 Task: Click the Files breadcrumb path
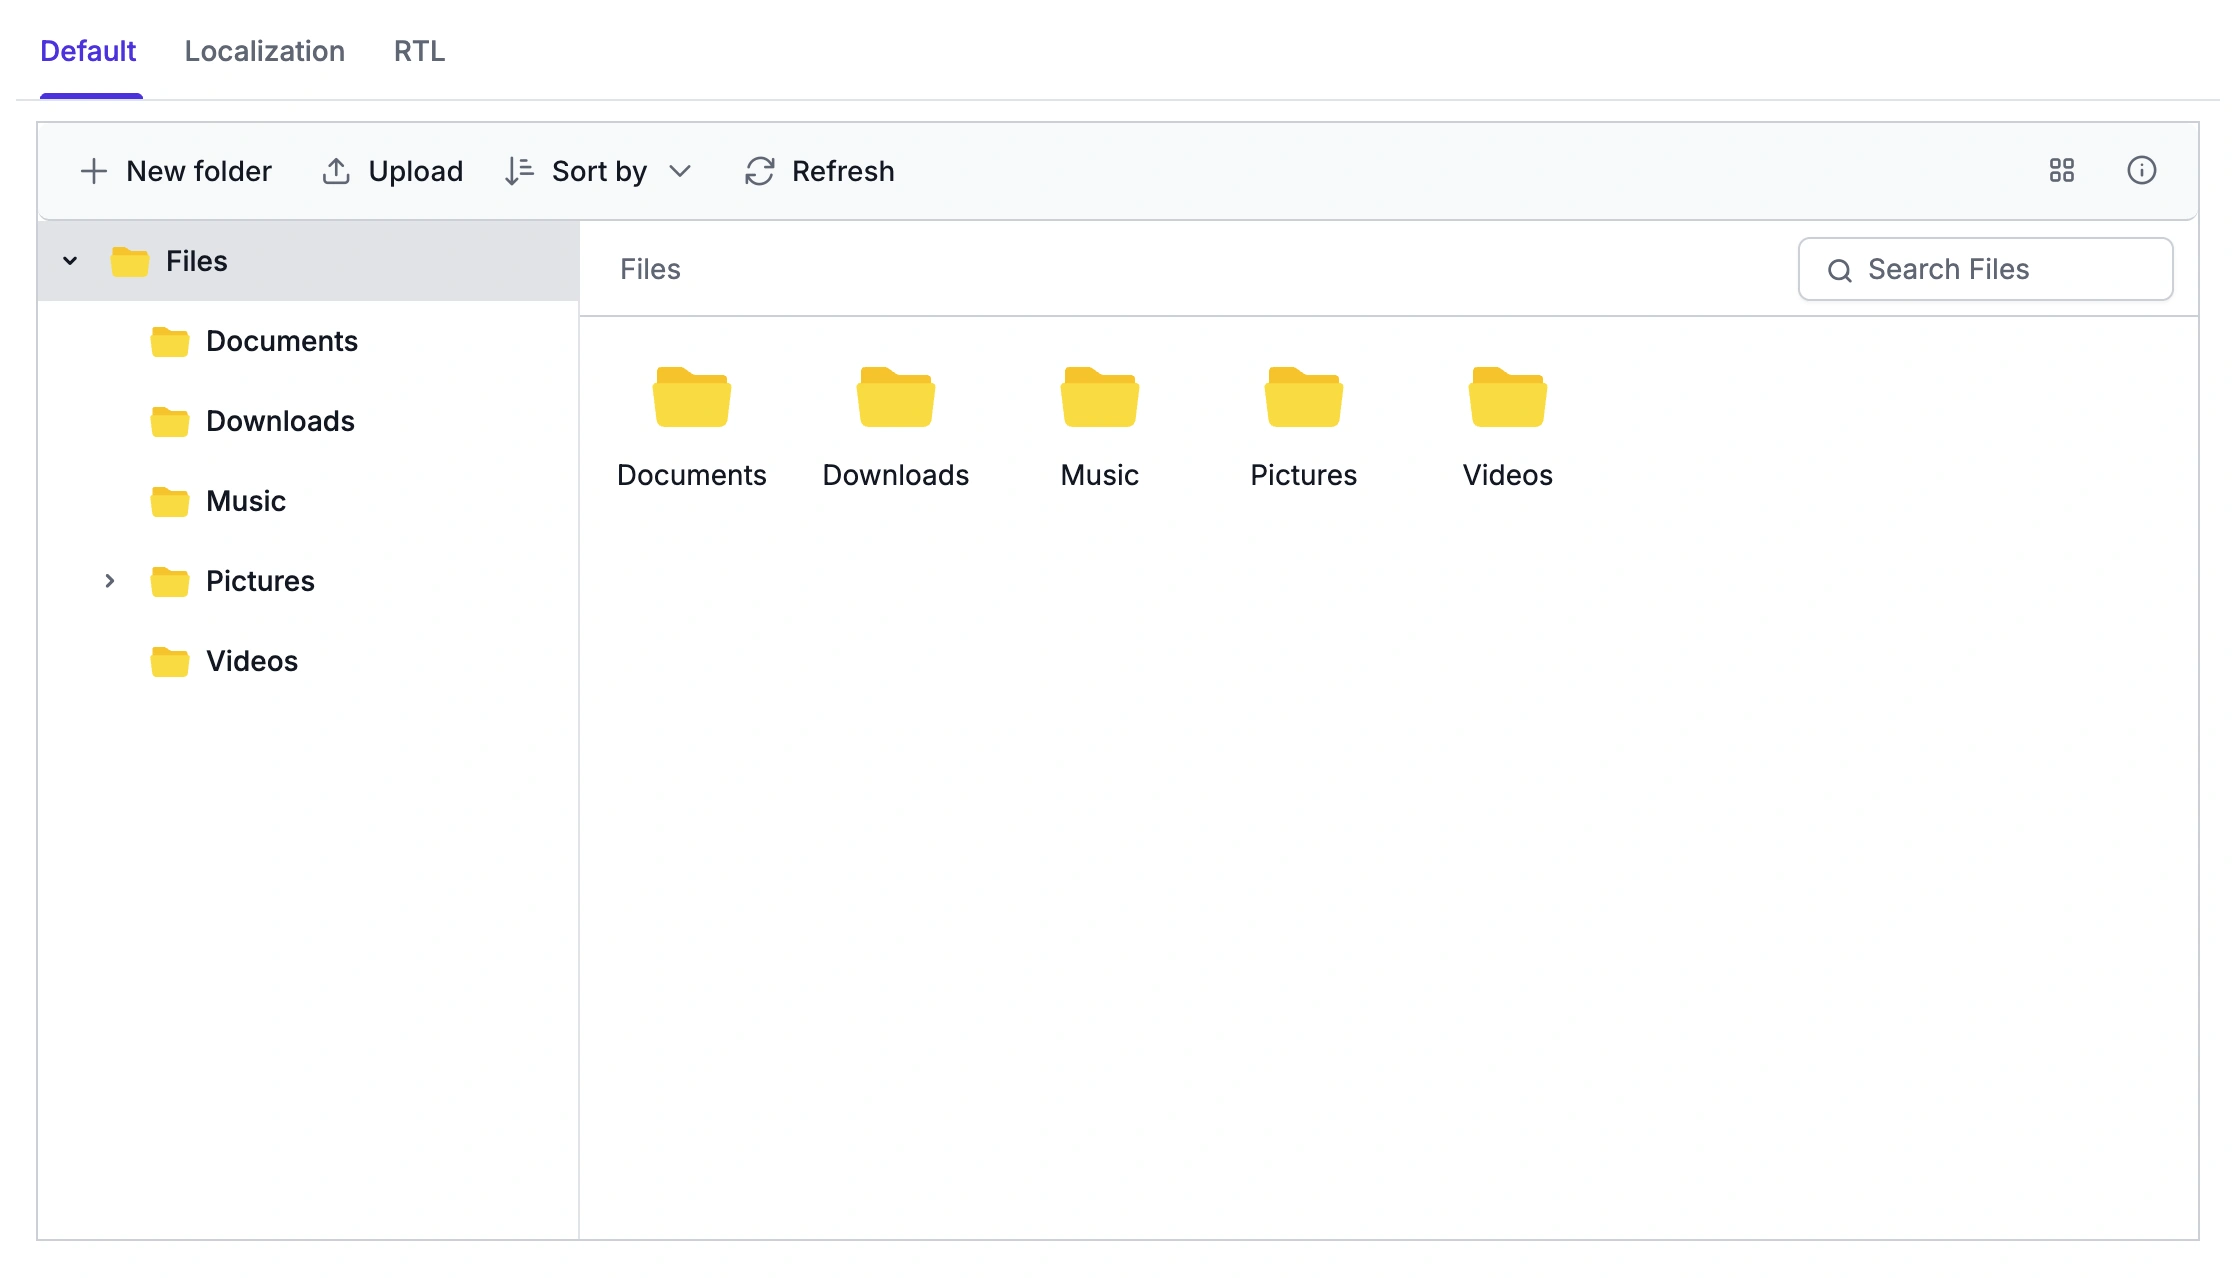click(650, 269)
